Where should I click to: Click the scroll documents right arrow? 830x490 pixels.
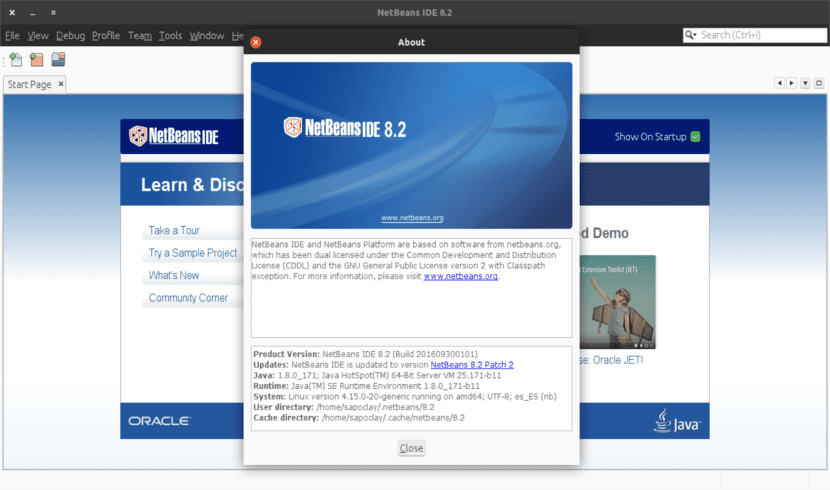791,84
